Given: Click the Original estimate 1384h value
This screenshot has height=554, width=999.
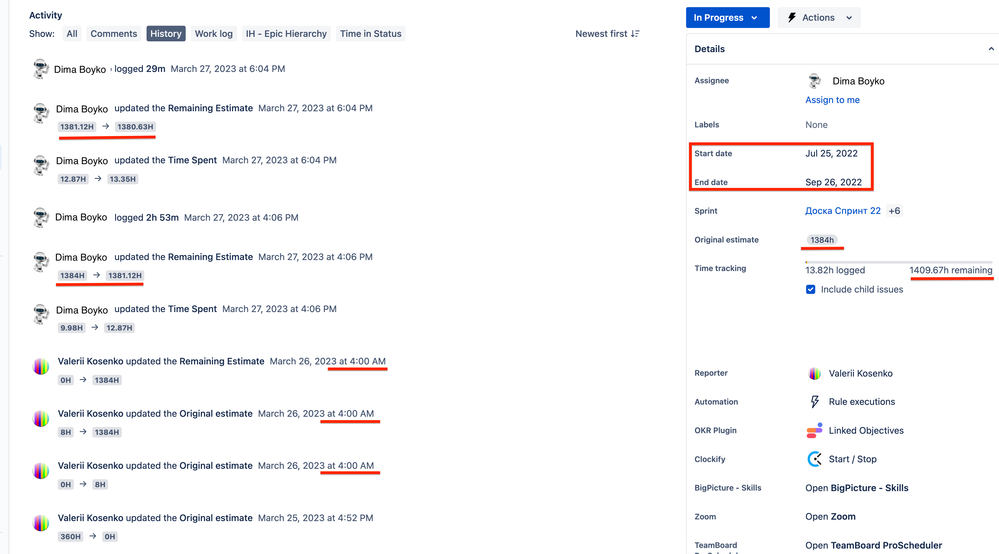Looking at the screenshot, I should 821,240.
